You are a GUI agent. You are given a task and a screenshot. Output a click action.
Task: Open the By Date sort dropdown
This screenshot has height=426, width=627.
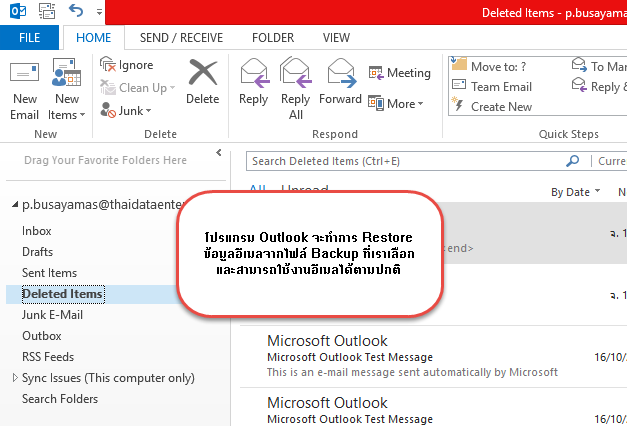coord(575,192)
